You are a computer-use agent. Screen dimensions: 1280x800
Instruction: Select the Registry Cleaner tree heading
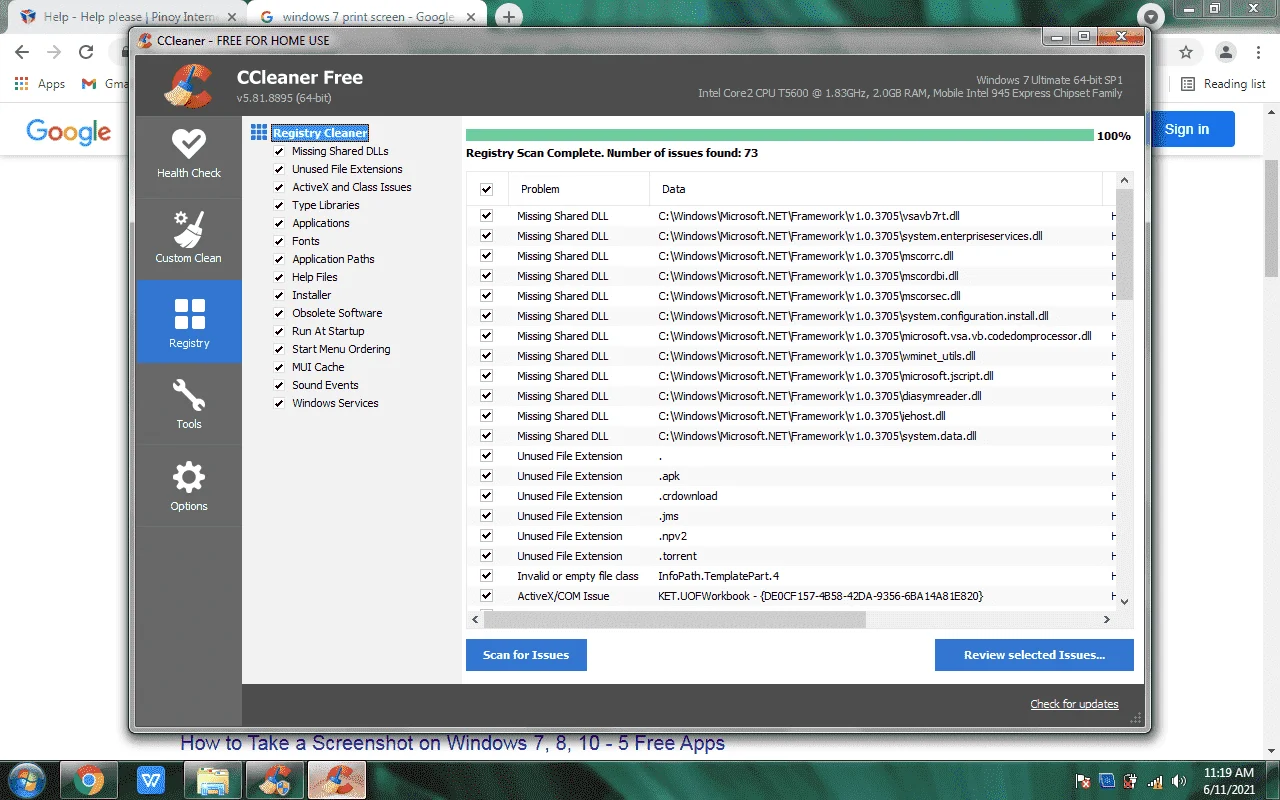click(320, 133)
